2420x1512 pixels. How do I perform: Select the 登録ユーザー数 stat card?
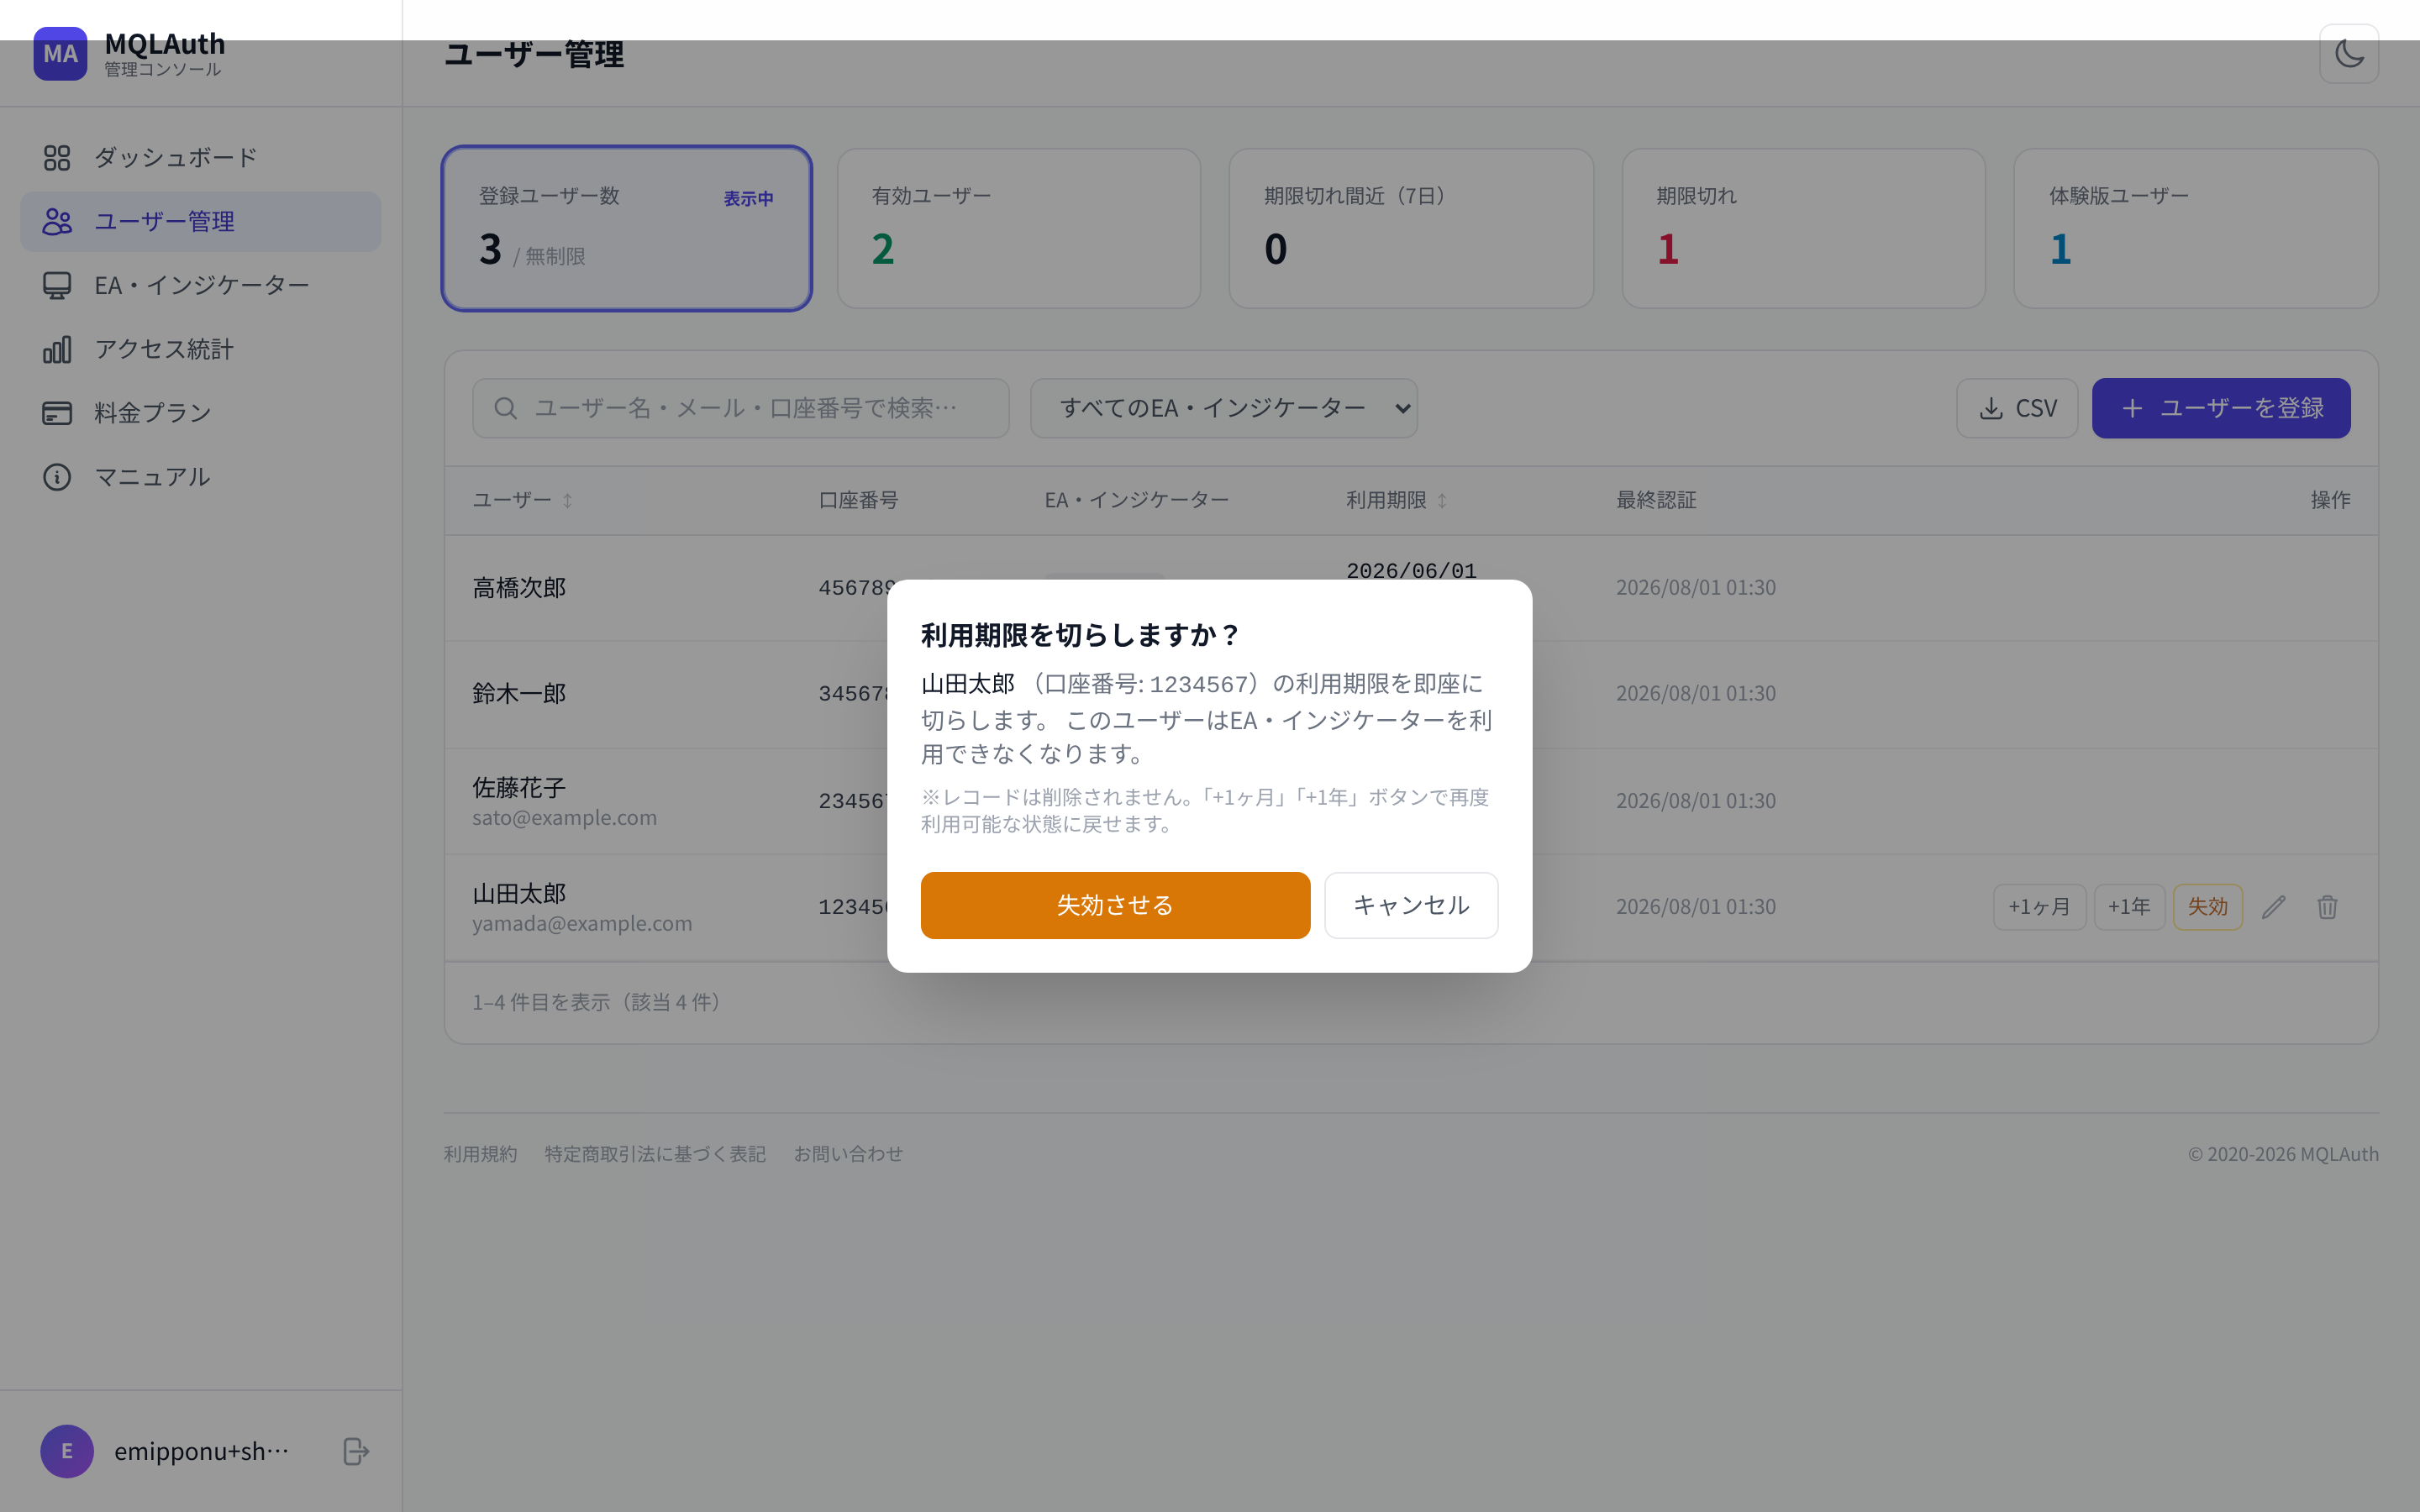click(627, 228)
